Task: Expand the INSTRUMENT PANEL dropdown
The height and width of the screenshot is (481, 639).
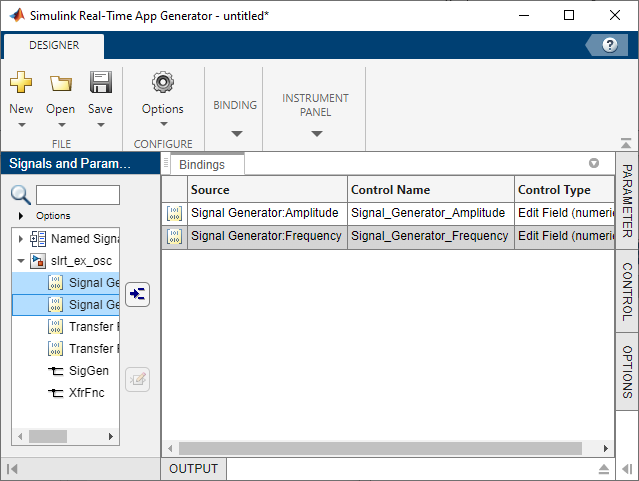Action: point(315,133)
